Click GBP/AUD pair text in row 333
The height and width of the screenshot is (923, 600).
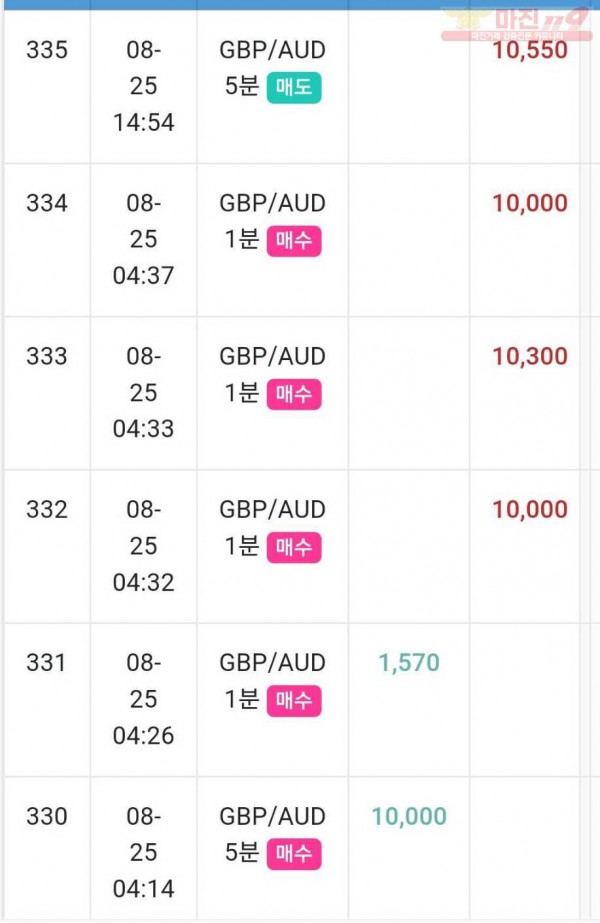[x=273, y=356]
